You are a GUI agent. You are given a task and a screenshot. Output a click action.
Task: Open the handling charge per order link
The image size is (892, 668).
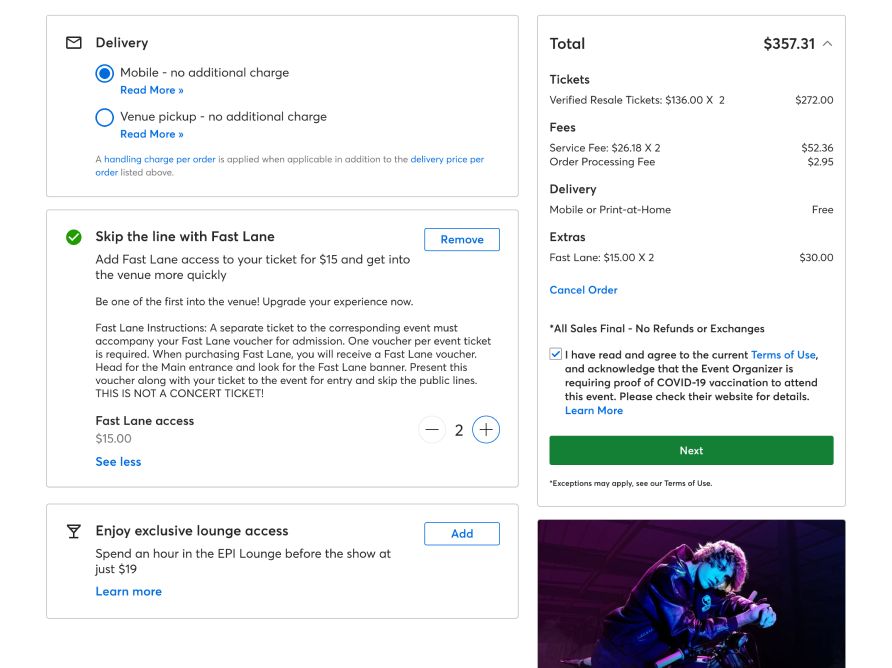tap(160, 159)
